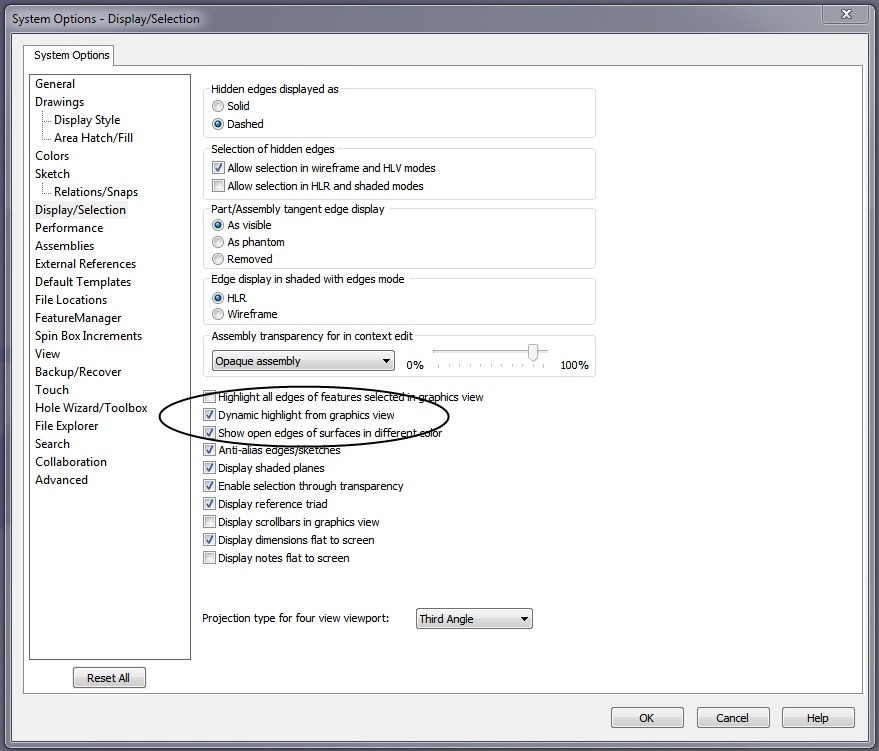Open Search options category

pos(53,443)
